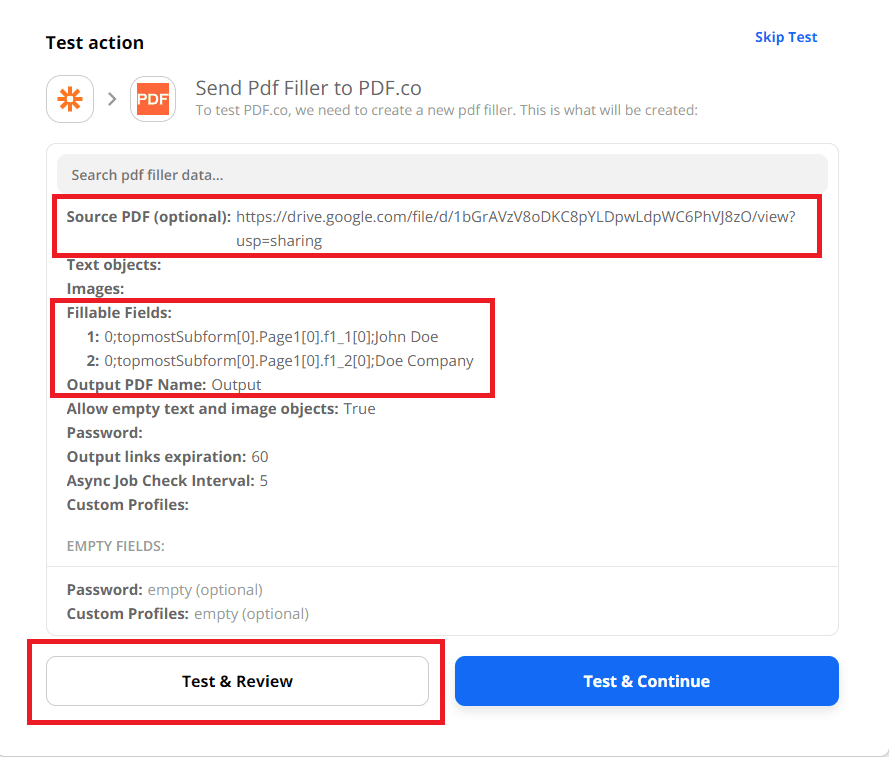This screenshot has width=889, height=757.
Task: Click the Output links expiration value 60
Action: pyautogui.click(x=259, y=457)
